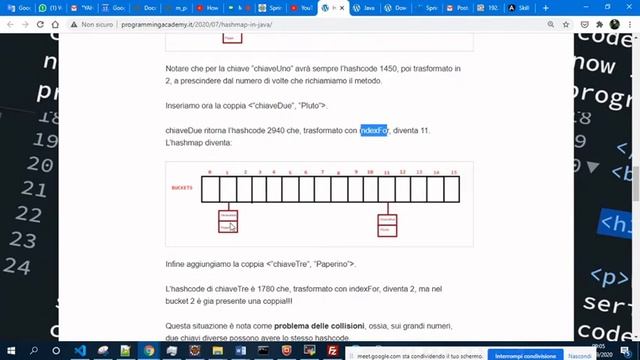Click the hashmap buckets diagram image
Viewport: 640px width, 360px height.
pyautogui.click(x=319, y=204)
